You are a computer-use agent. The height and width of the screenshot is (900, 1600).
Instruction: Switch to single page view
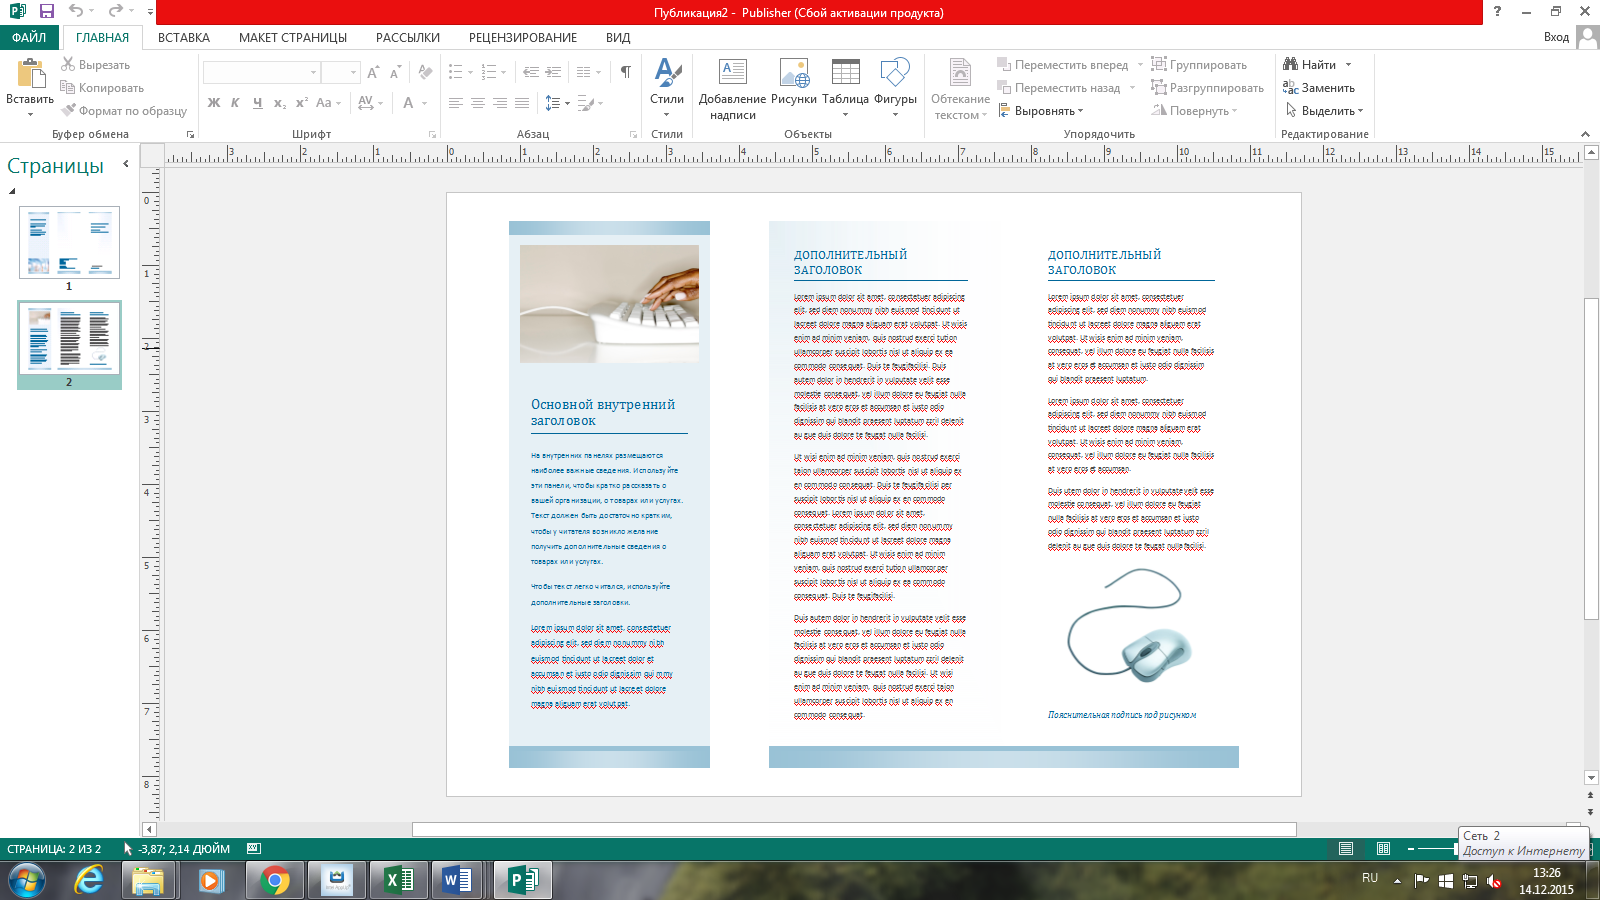click(1346, 849)
